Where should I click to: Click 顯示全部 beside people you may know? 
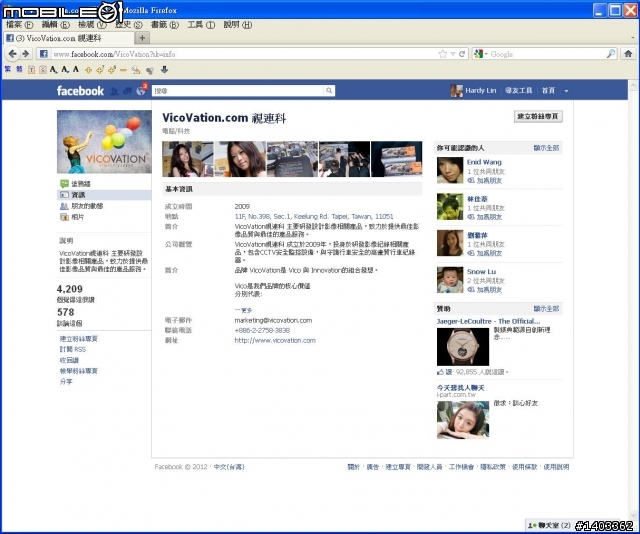[546, 148]
